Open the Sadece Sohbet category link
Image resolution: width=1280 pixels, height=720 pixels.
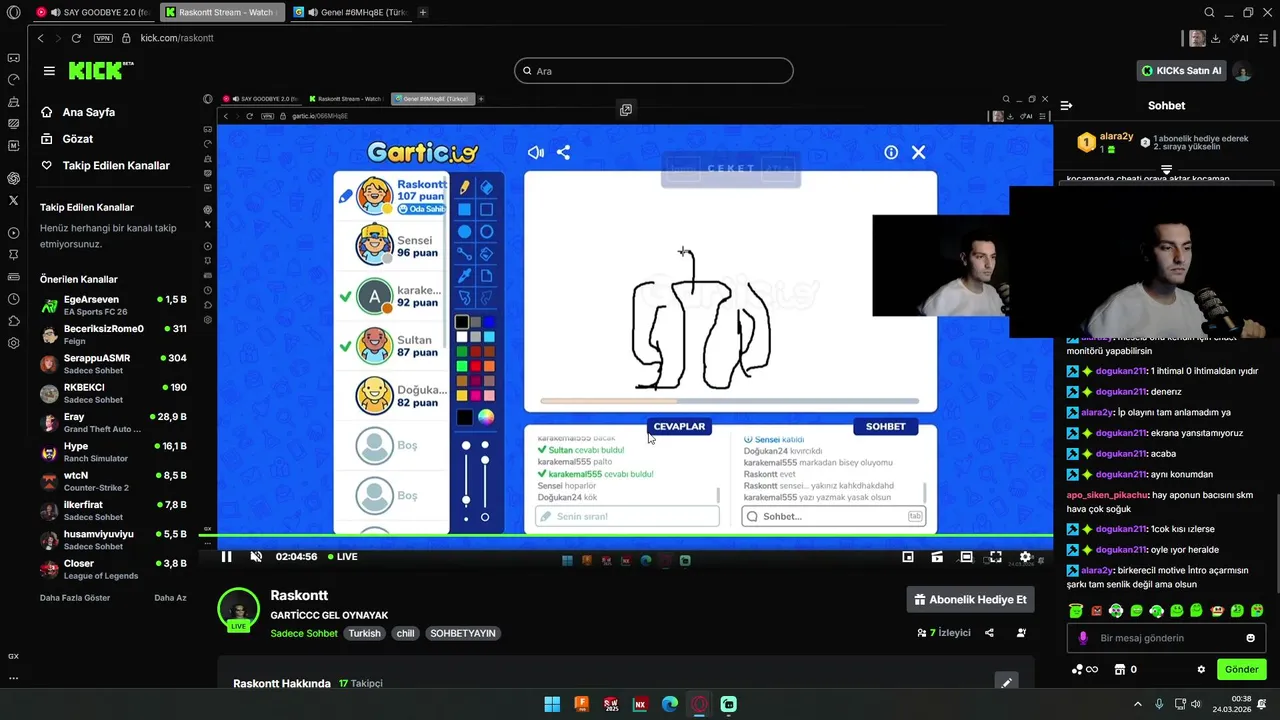[x=304, y=634]
